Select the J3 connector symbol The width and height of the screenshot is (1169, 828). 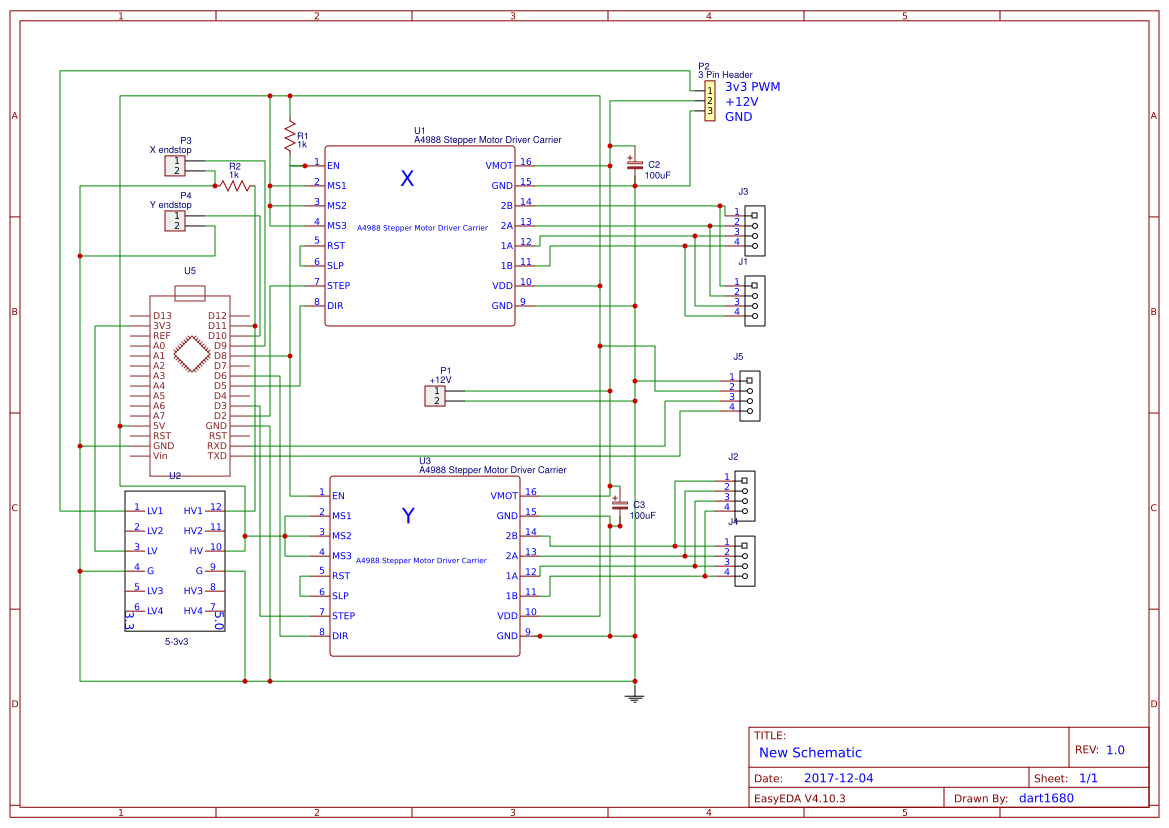click(x=756, y=232)
